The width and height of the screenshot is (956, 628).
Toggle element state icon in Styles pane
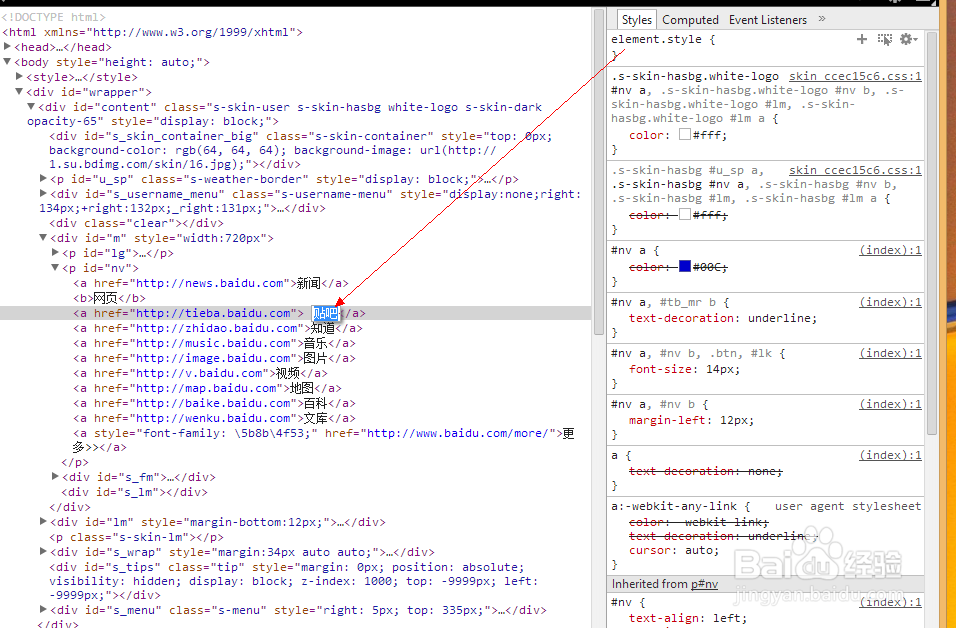[x=885, y=39]
